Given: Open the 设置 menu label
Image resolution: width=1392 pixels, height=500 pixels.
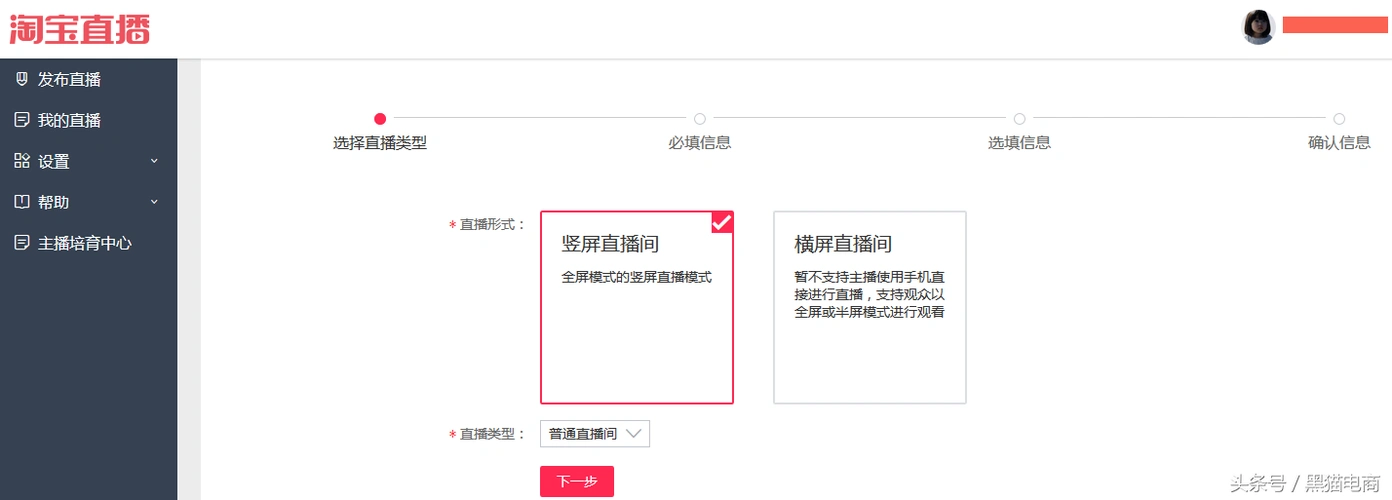Looking at the screenshot, I should [54, 162].
